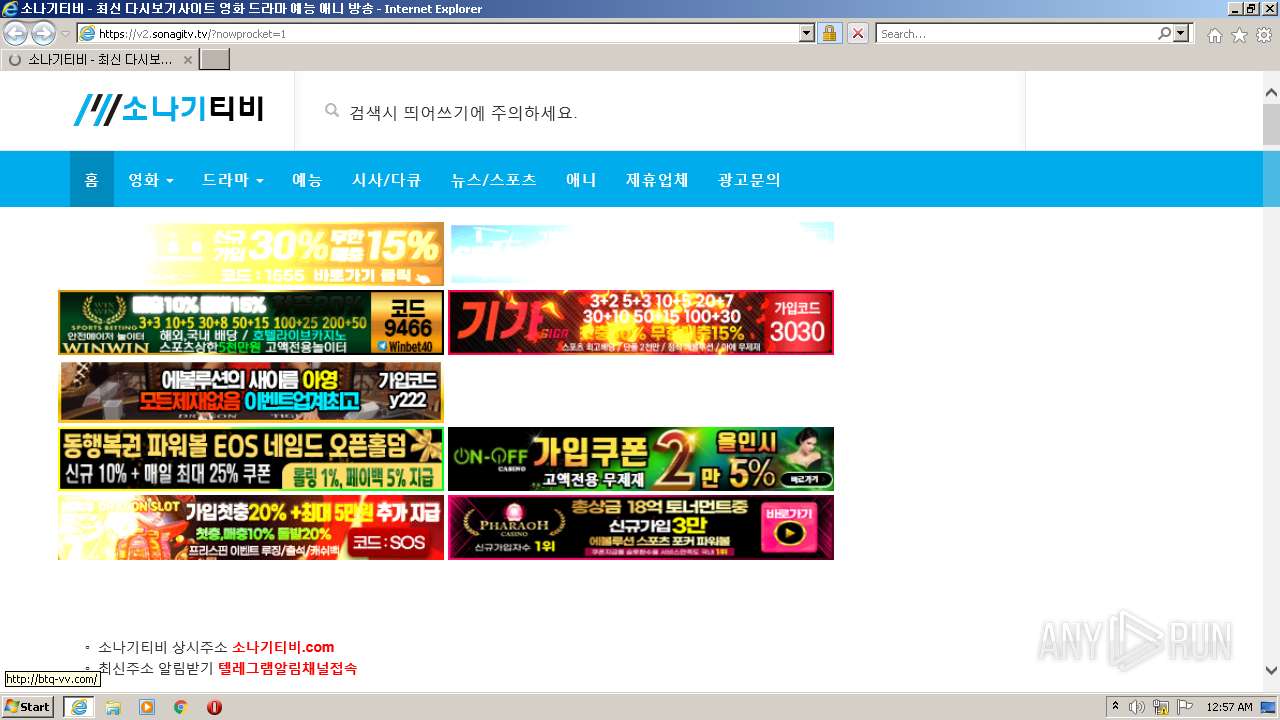Focus the address bar URL field
Viewport: 1280px width, 720px height.
click(x=446, y=33)
